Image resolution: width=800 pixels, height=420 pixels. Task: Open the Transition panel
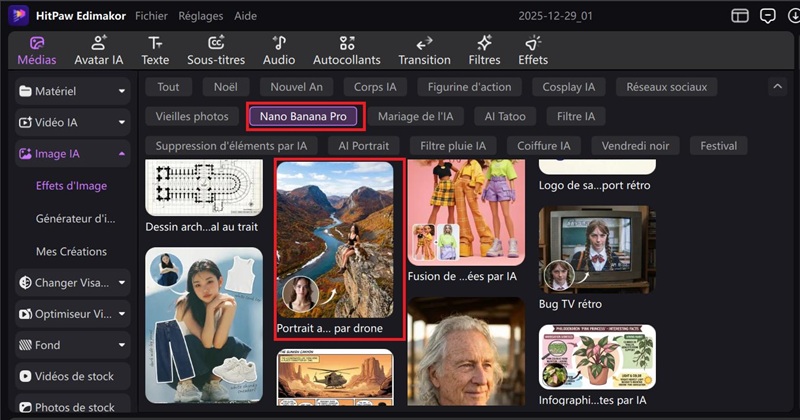click(x=424, y=50)
